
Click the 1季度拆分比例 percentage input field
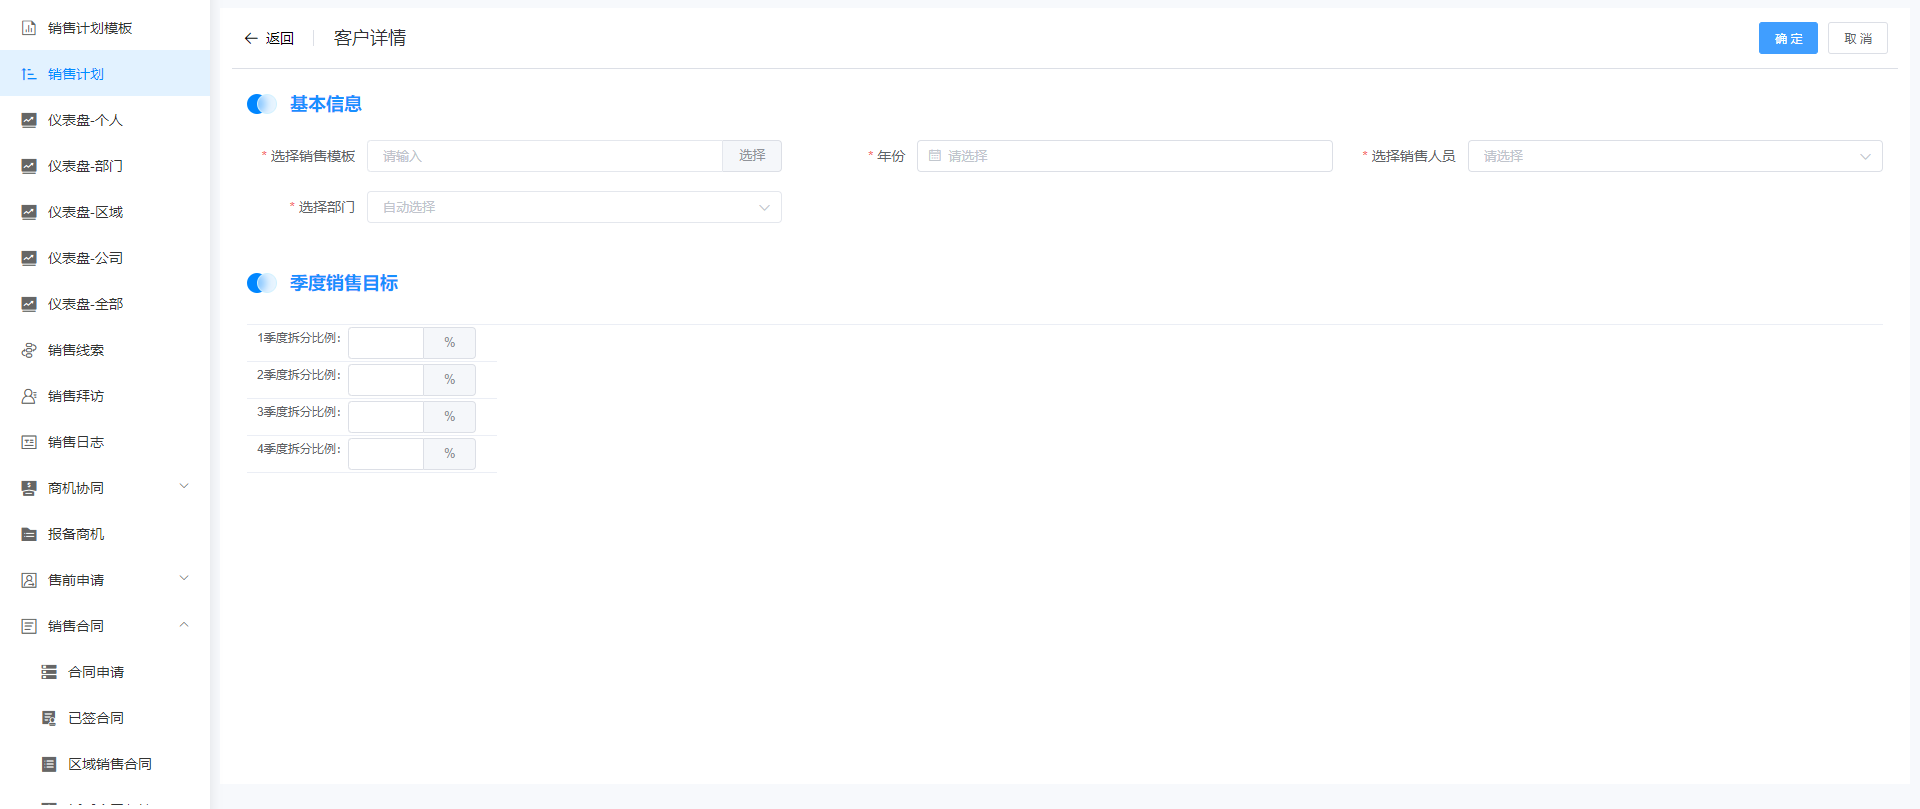(x=386, y=343)
